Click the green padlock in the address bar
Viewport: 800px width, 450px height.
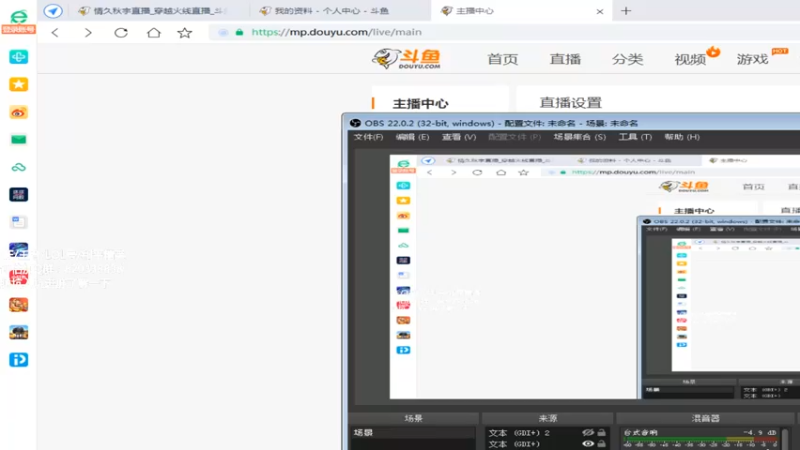[239, 32]
